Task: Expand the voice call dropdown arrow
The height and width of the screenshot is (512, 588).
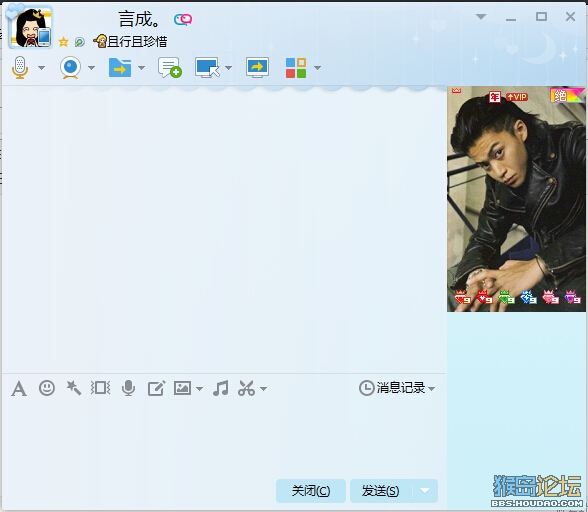Action: (41, 68)
